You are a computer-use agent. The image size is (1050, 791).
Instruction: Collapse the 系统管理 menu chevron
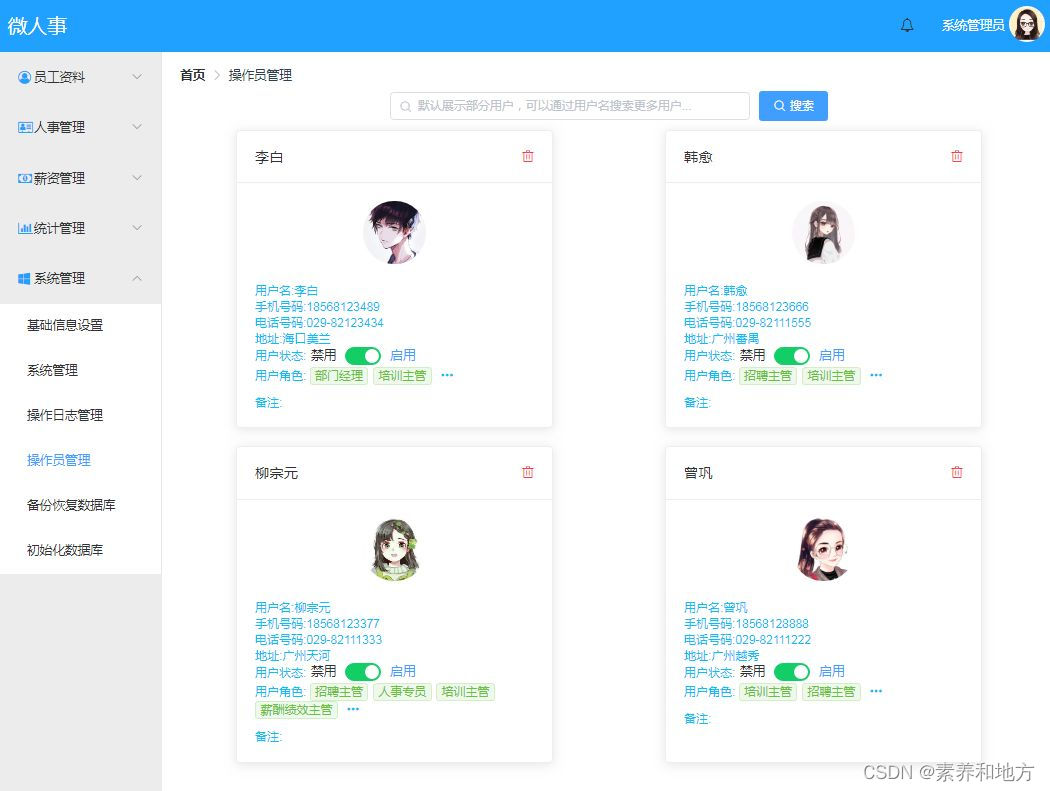coord(137,279)
